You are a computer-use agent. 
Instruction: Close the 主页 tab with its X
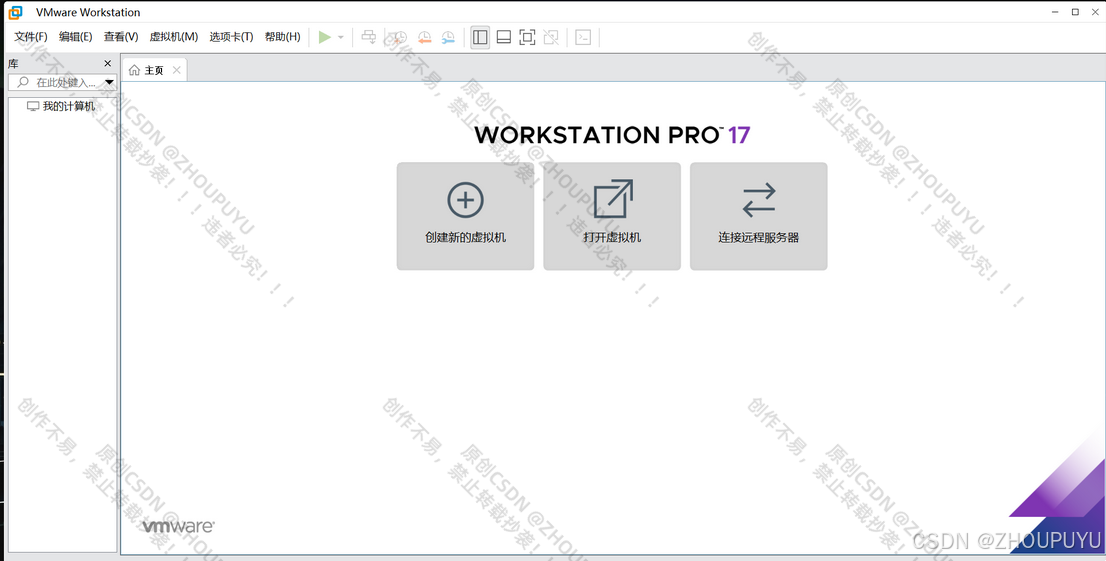176,70
